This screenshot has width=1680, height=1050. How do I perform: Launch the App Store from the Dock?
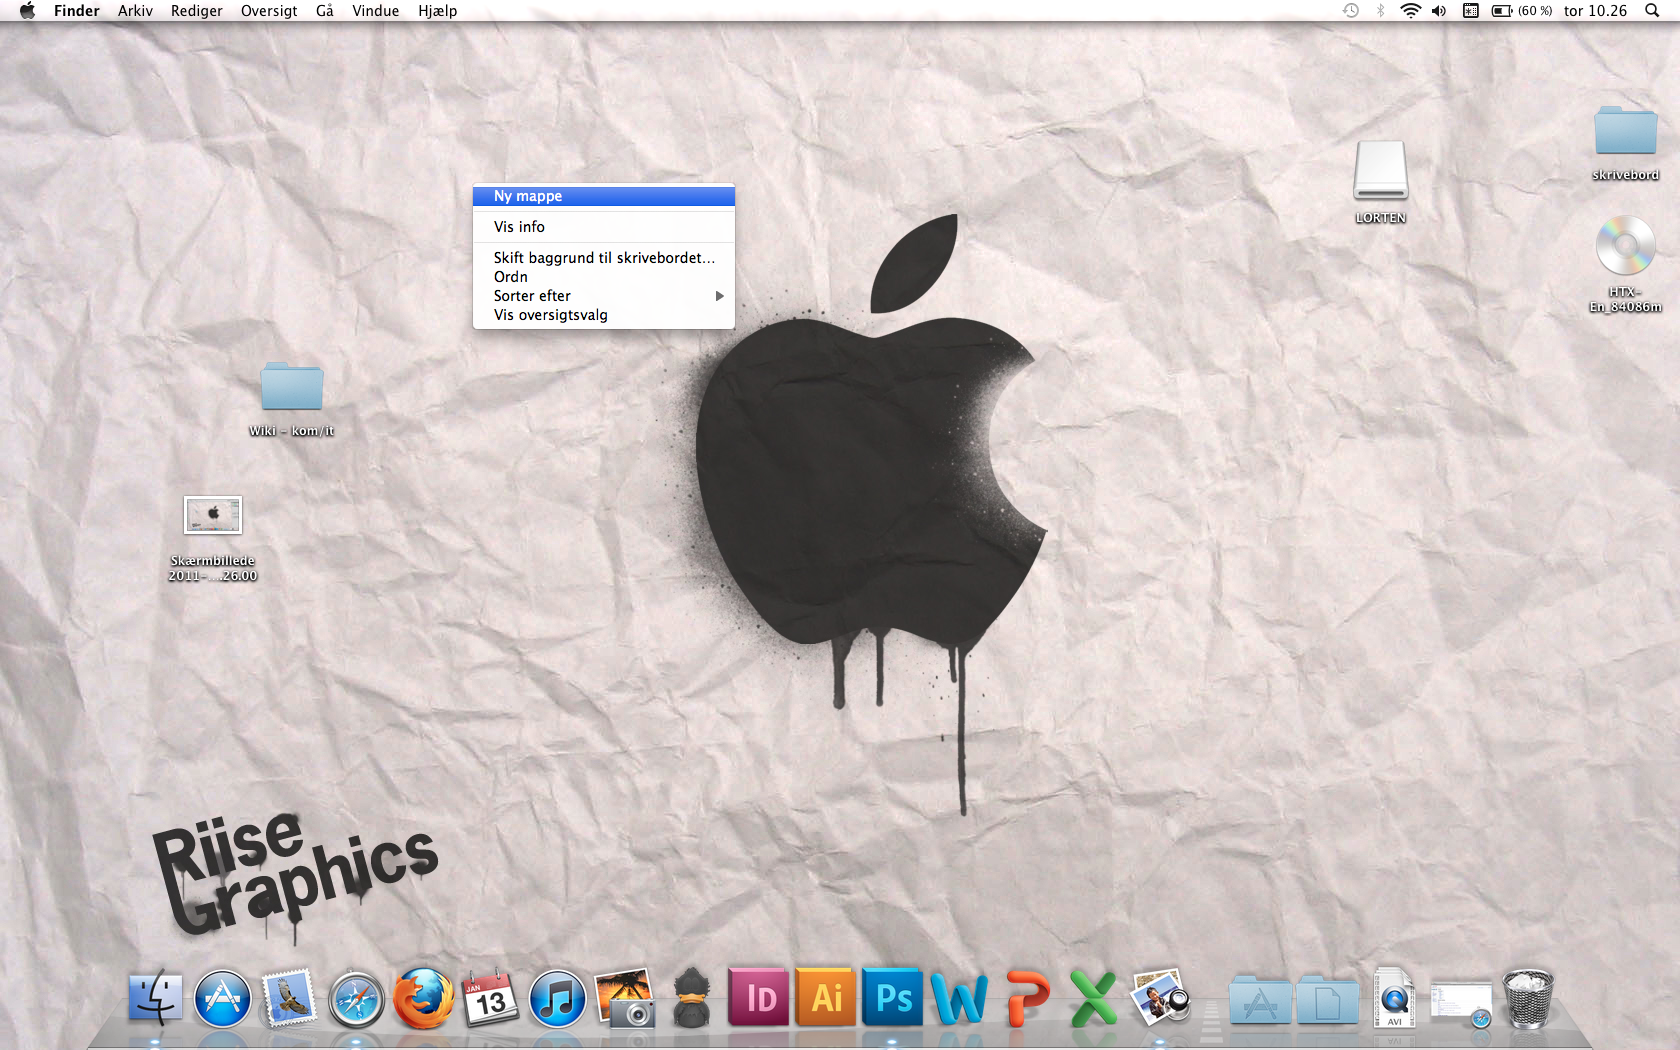click(222, 998)
